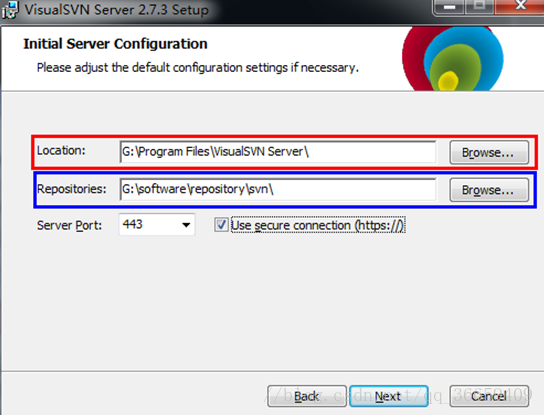Toggle Use secure connection (https://) checkbox
The height and width of the screenshot is (415, 544).
pos(221,225)
